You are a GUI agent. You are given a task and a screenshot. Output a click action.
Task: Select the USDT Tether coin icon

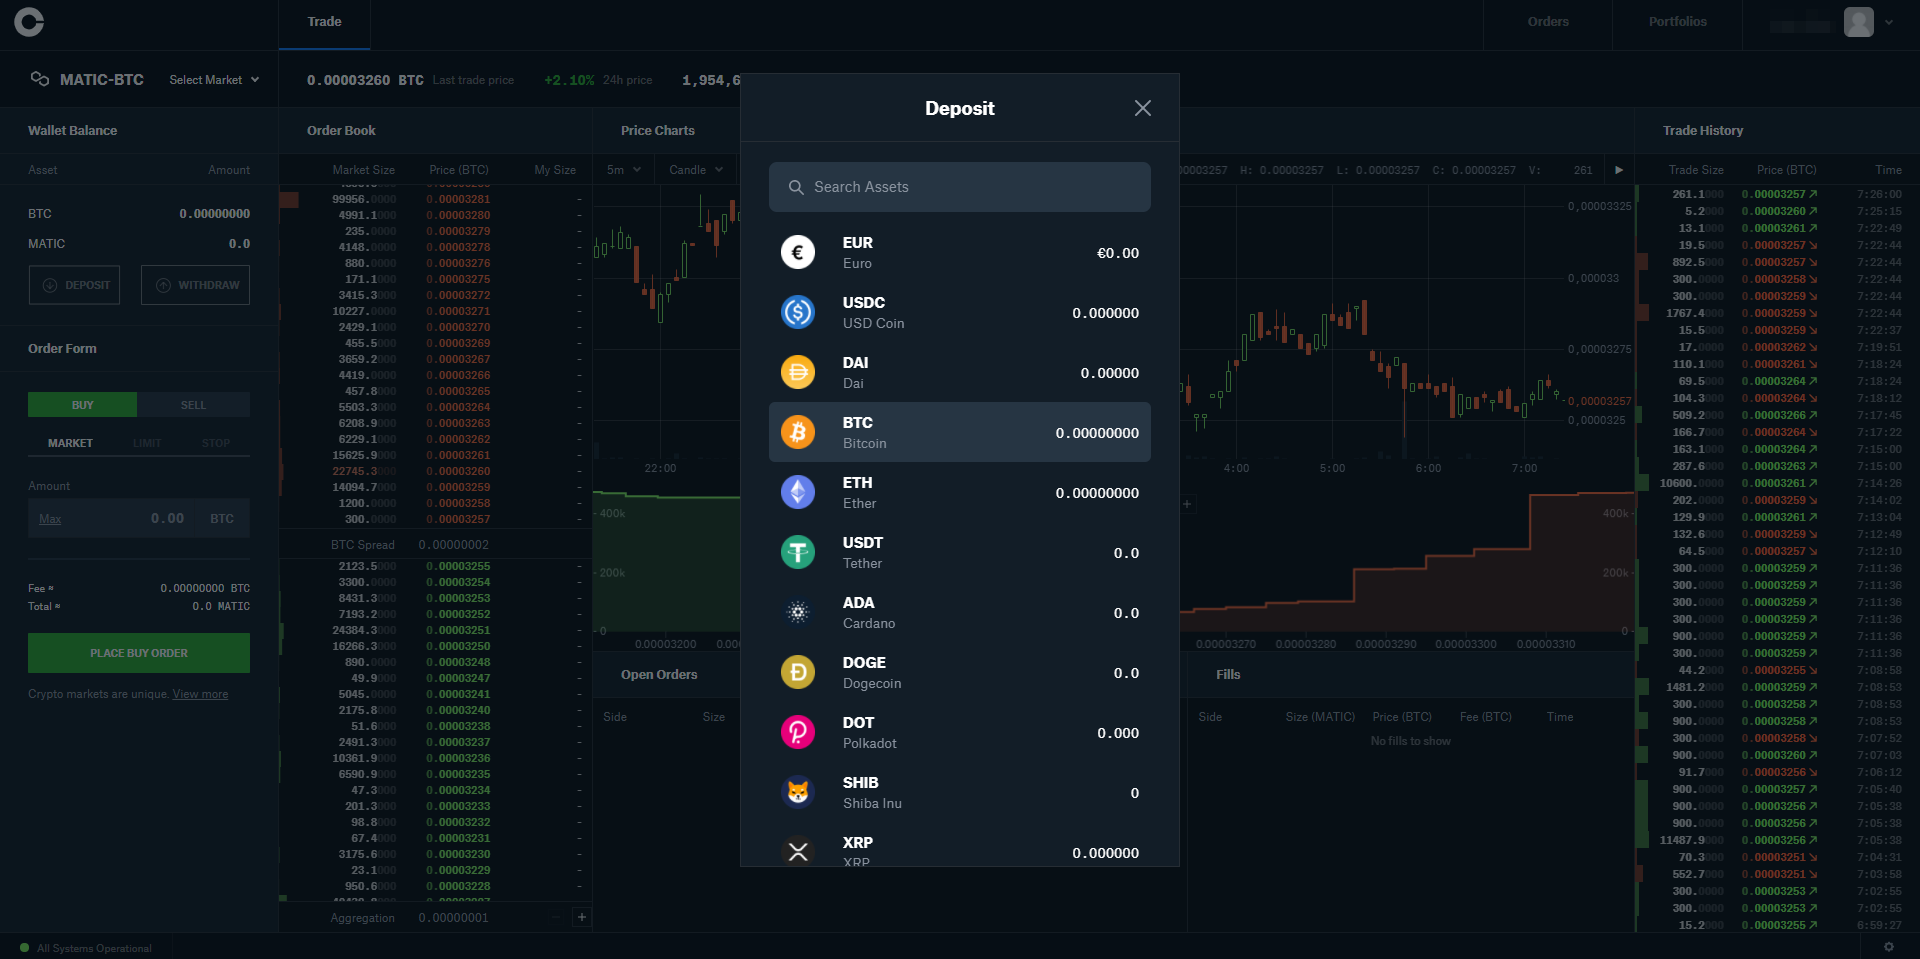click(x=798, y=552)
